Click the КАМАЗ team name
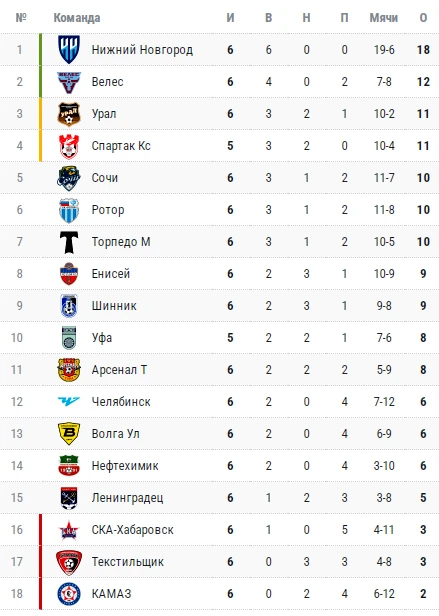This screenshot has height=616, width=439. 111,594
